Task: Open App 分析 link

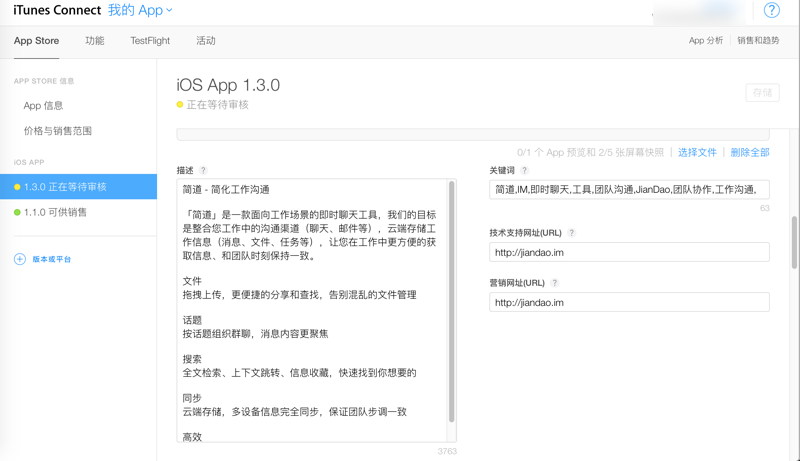Action: (706, 41)
